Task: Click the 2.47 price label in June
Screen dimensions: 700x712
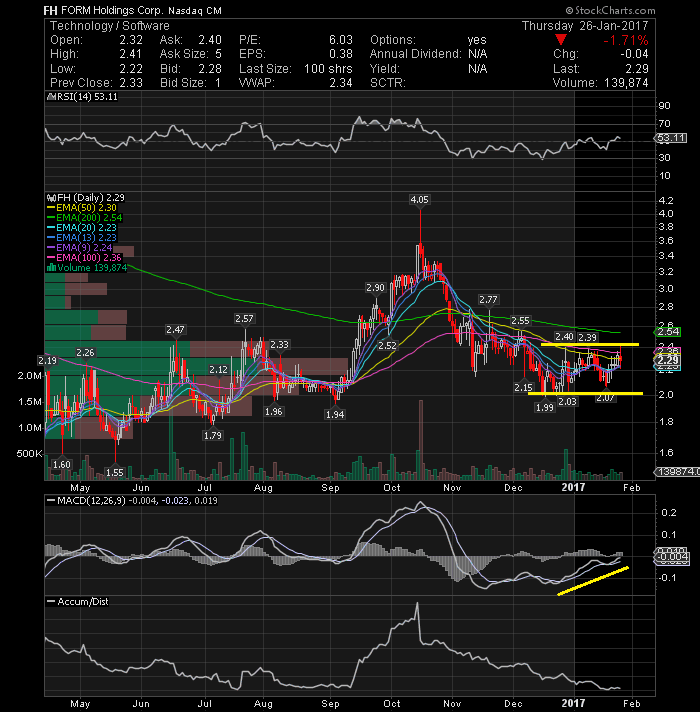Action: point(175,330)
